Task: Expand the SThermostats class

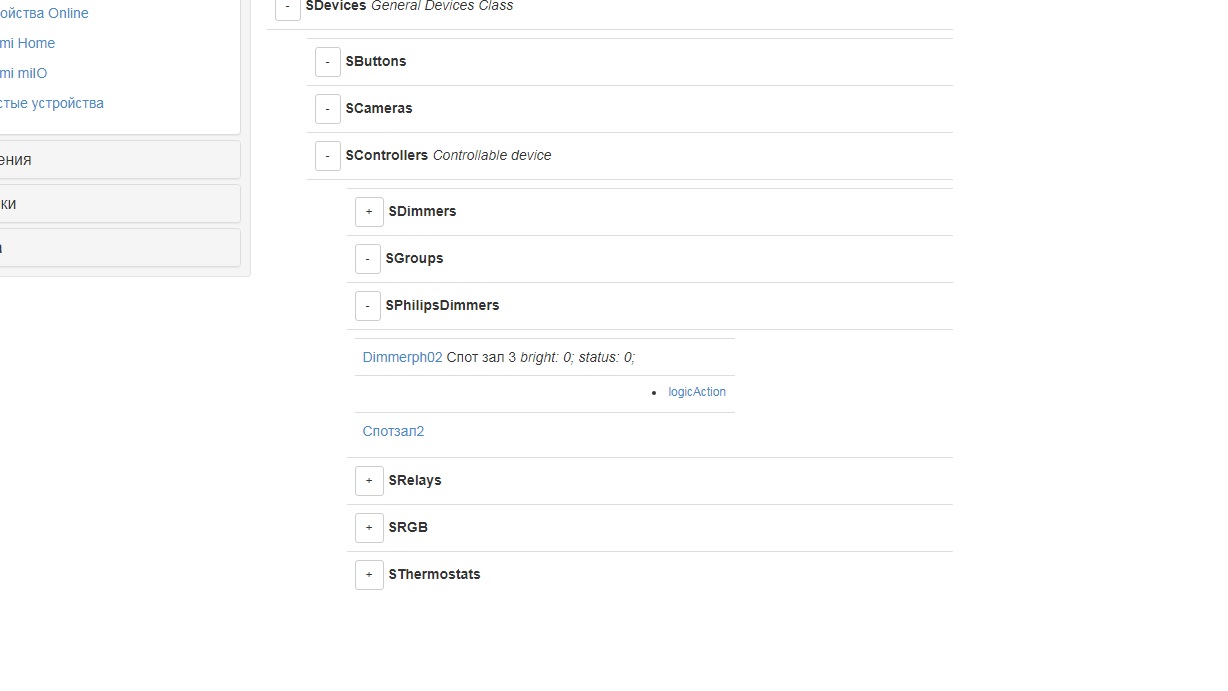Action: point(369,575)
